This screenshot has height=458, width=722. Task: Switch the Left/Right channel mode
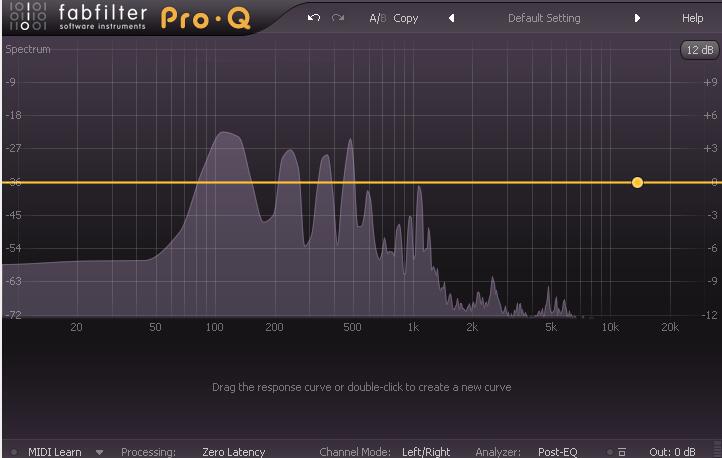coord(426,452)
